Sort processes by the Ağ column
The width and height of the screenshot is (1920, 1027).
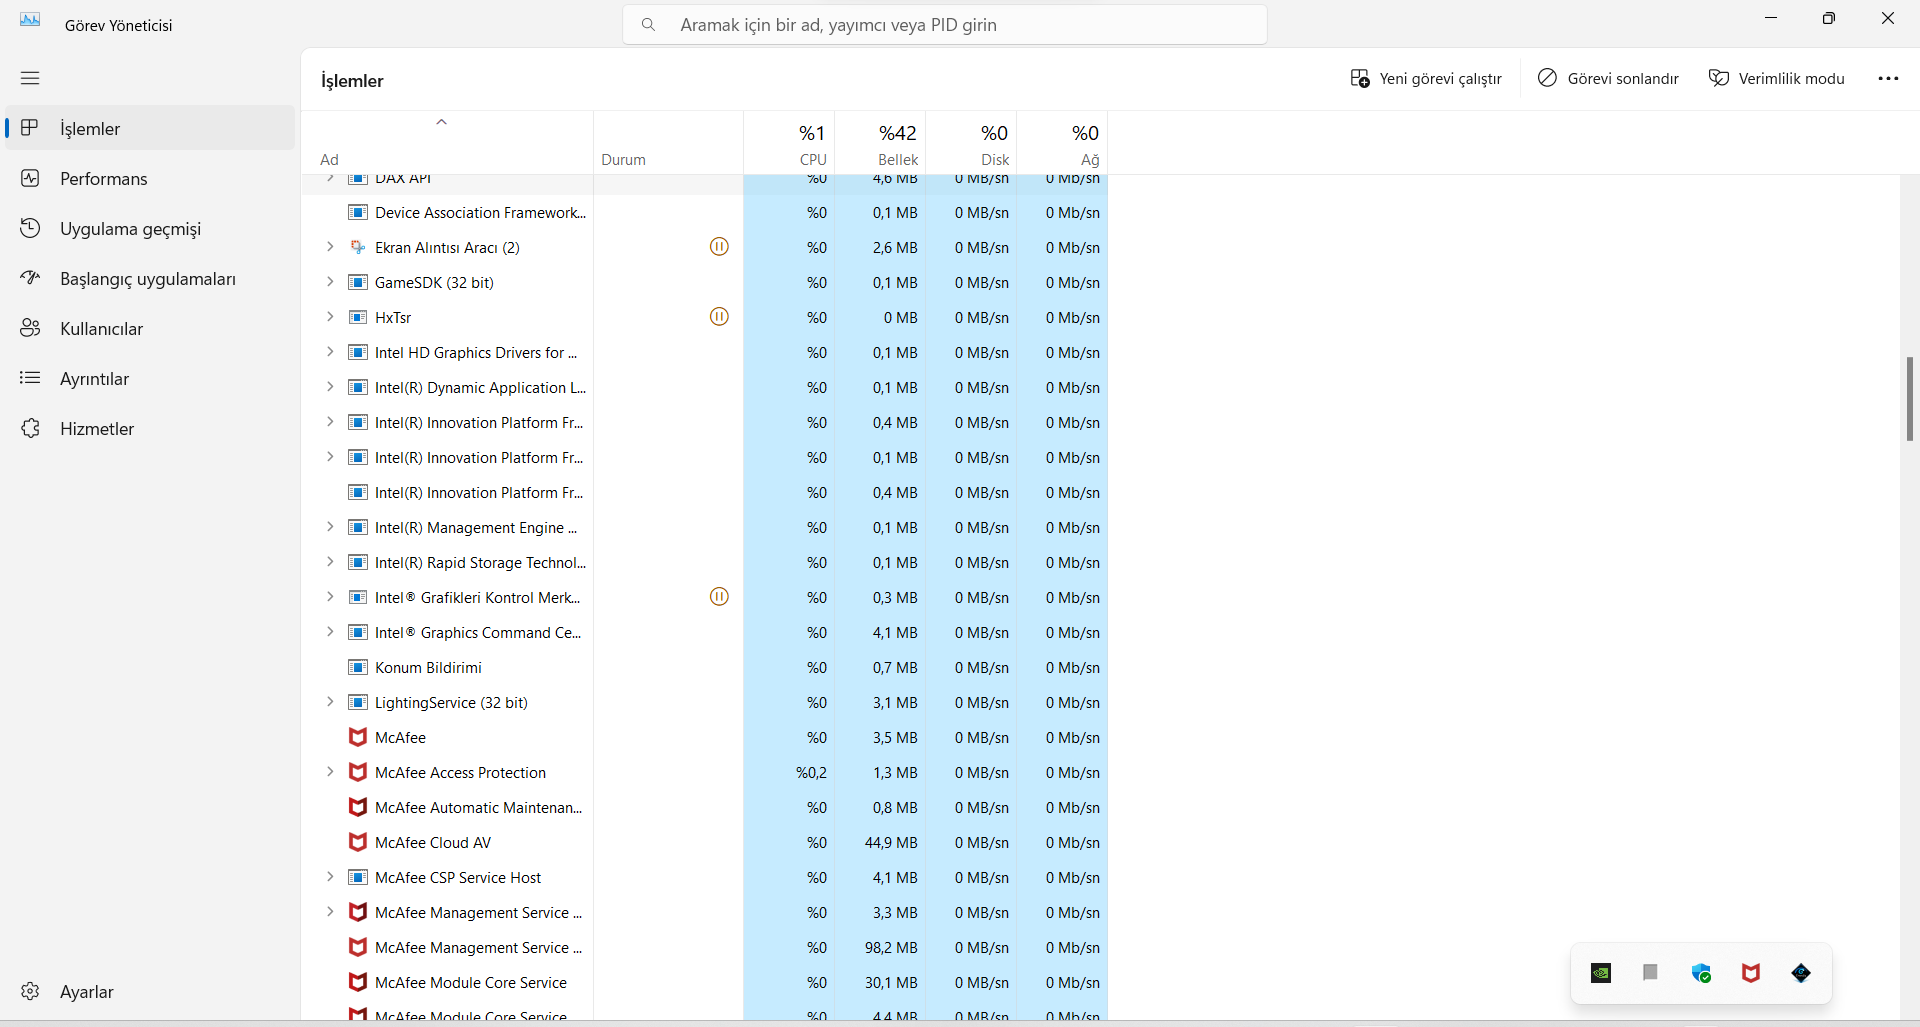(x=1062, y=142)
